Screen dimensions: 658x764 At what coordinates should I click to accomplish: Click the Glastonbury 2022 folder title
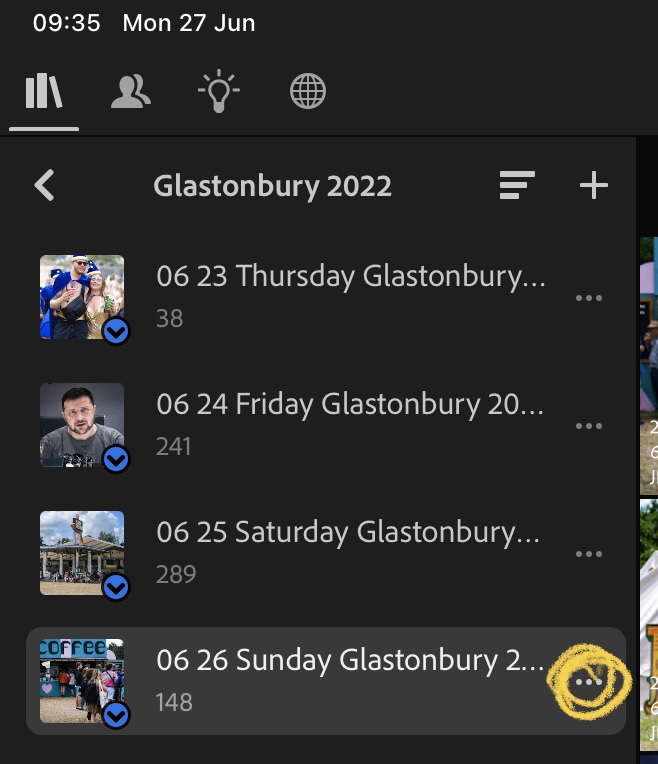272,185
